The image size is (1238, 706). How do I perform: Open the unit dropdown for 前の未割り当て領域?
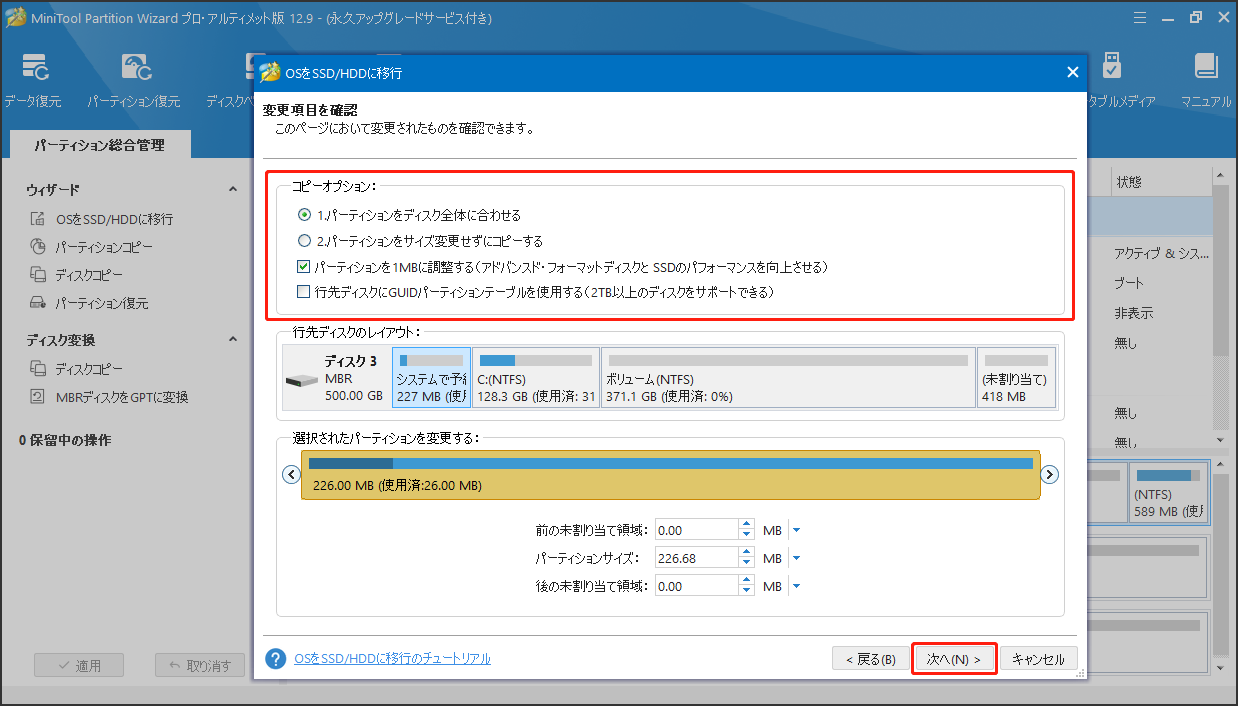796,531
